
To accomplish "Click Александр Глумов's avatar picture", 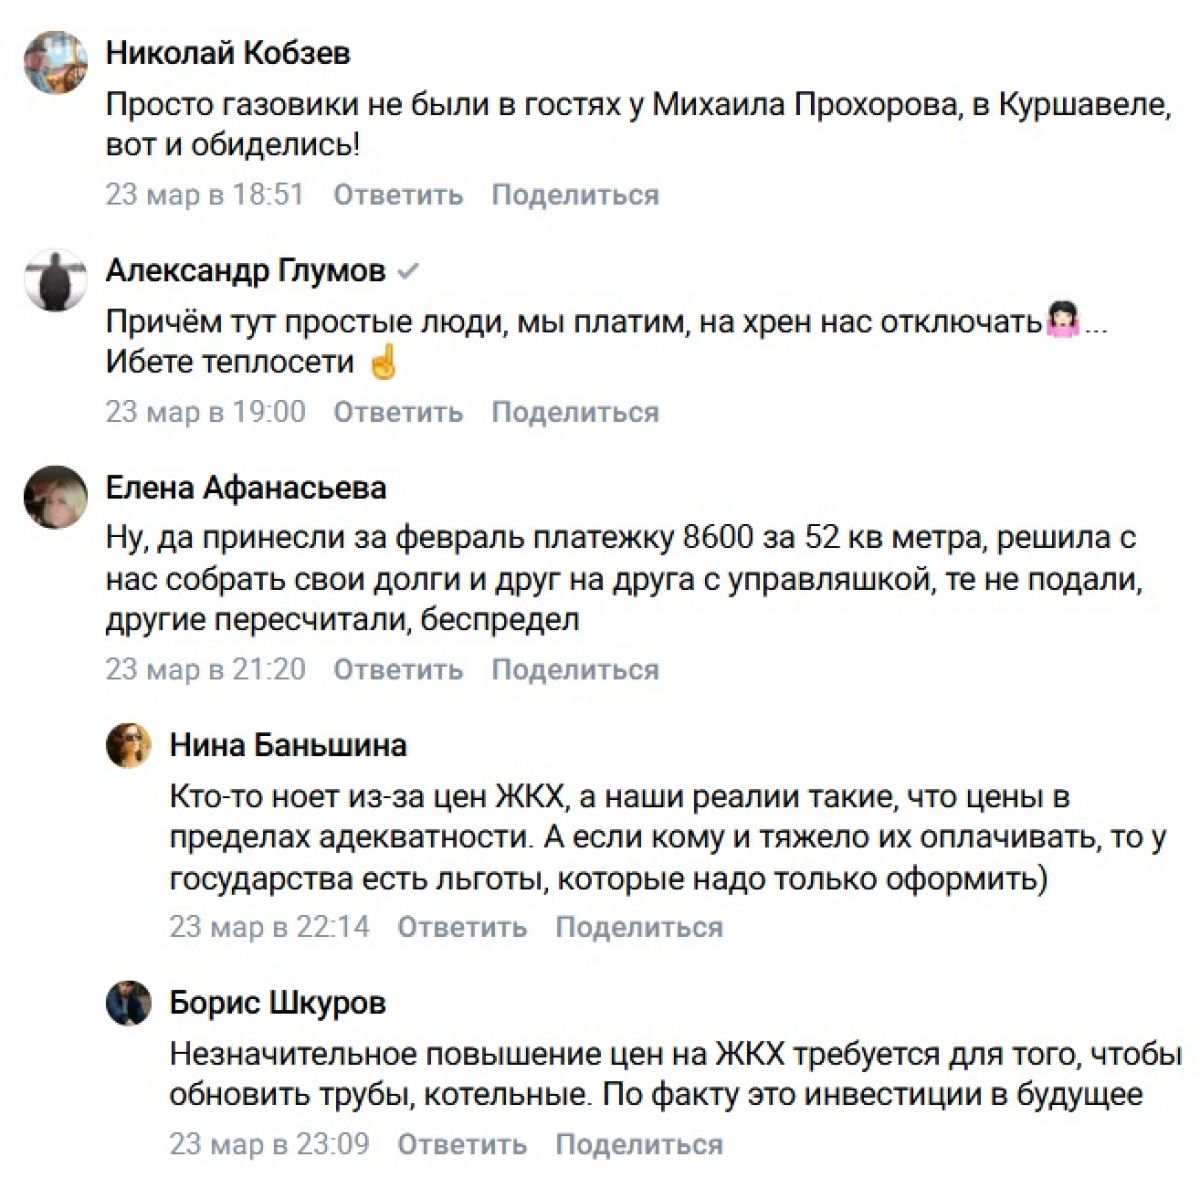I will [56, 280].
